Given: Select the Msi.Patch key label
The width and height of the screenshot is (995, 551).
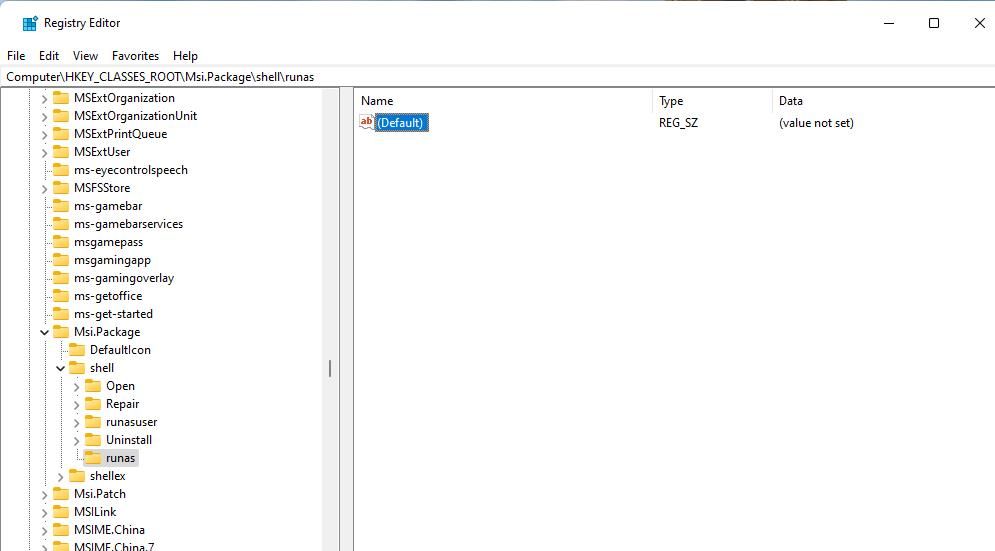Looking at the screenshot, I should (x=100, y=494).
